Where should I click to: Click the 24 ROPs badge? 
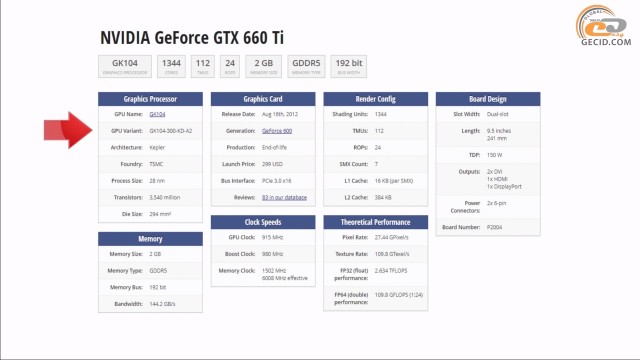(x=230, y=66)
